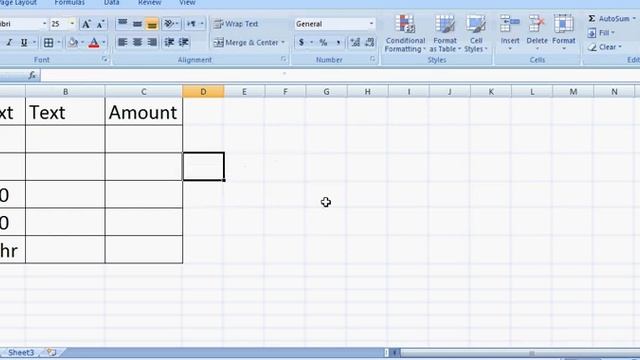
Task: Open the Clear menu
Action: click(604, 47)
